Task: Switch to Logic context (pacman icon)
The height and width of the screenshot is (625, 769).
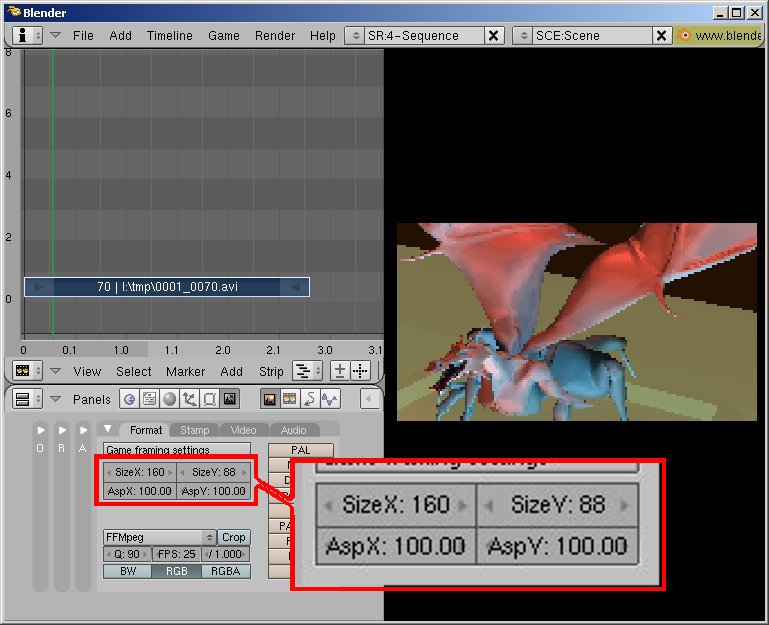Action: point(129,399)
